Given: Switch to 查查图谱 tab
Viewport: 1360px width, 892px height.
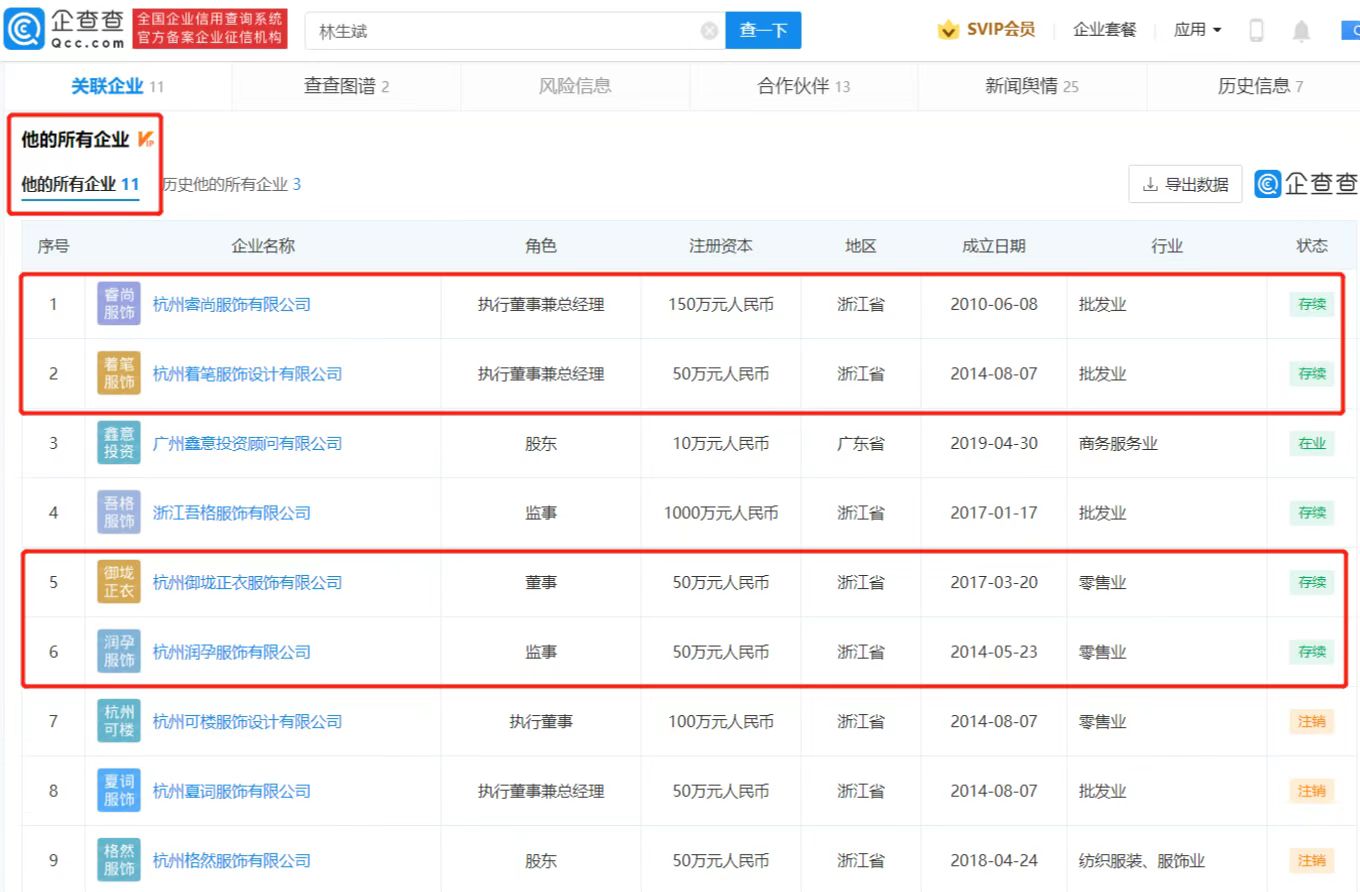Looking at the screenshot, I should 346,86.
